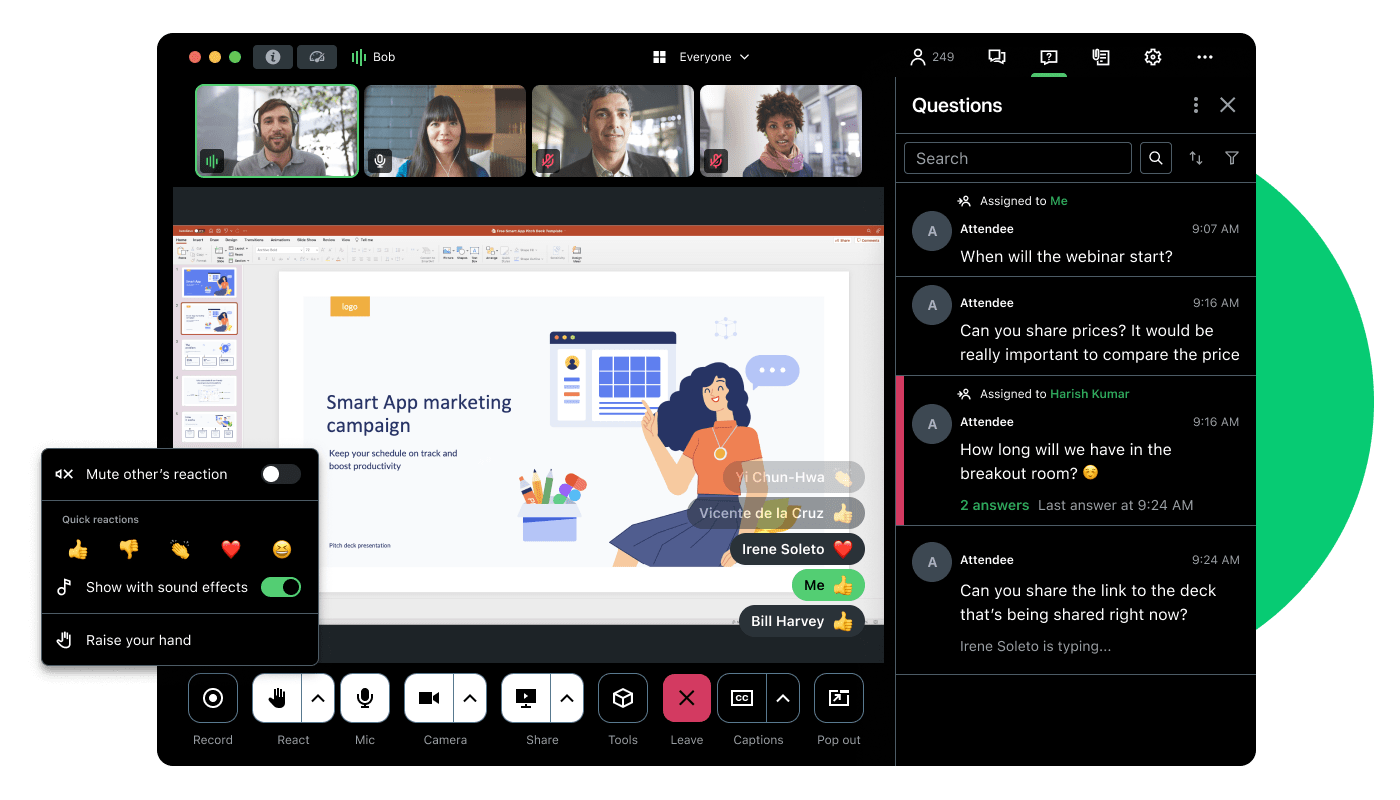
Task: Switch to the Questions tab
Action: pos(1048,57)
